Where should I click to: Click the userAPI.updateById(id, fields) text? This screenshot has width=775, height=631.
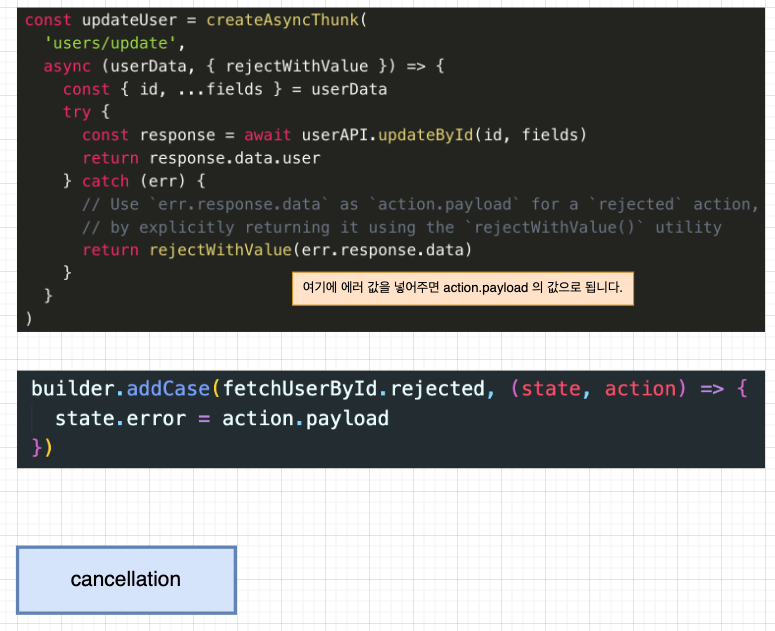click(x=444, y=135)
